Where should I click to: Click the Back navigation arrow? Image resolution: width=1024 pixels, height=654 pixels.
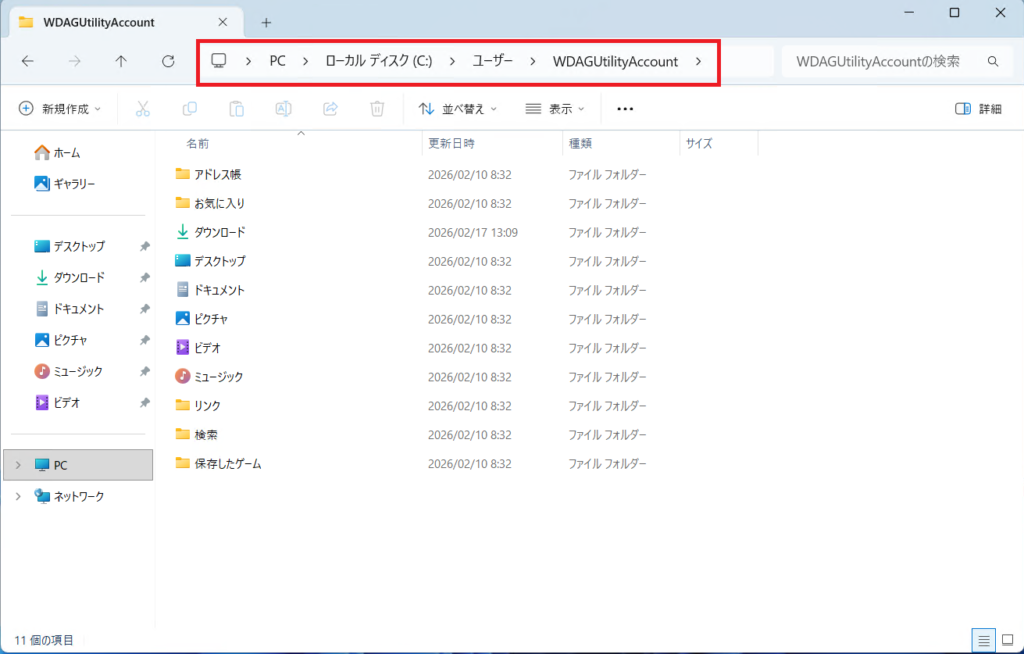coord(28,61)
